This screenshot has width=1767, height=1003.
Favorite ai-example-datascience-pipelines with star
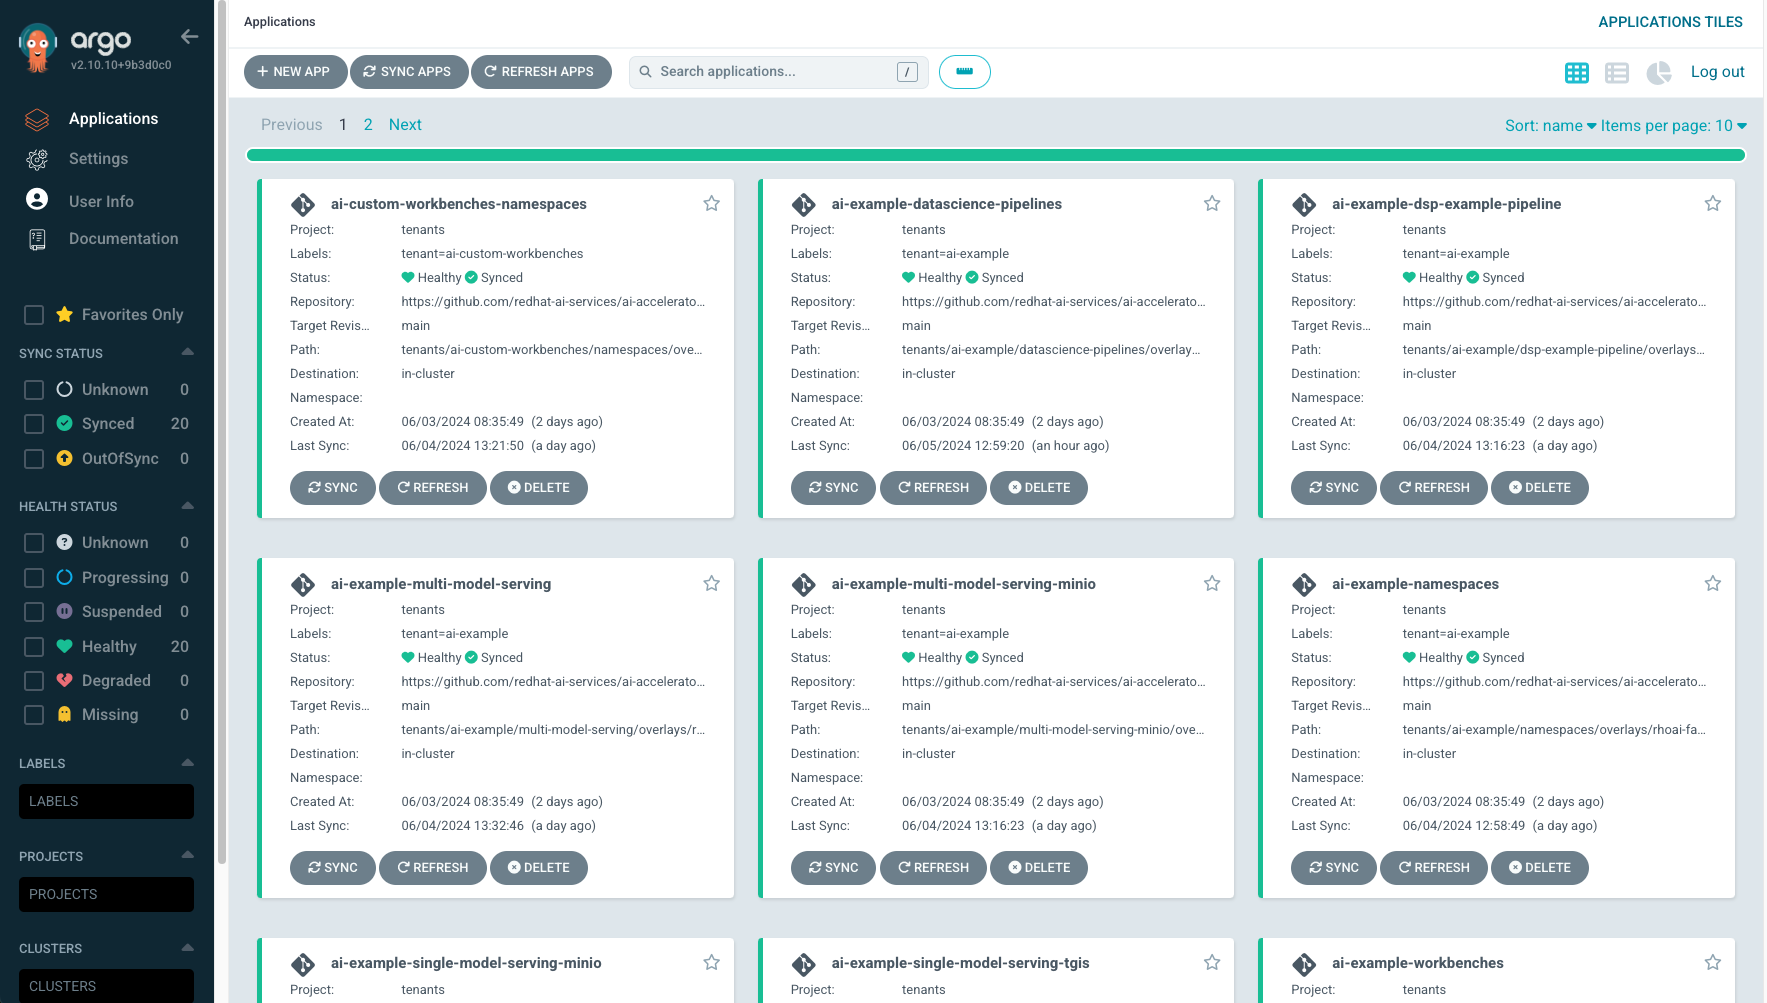[x=1212, y=203]
